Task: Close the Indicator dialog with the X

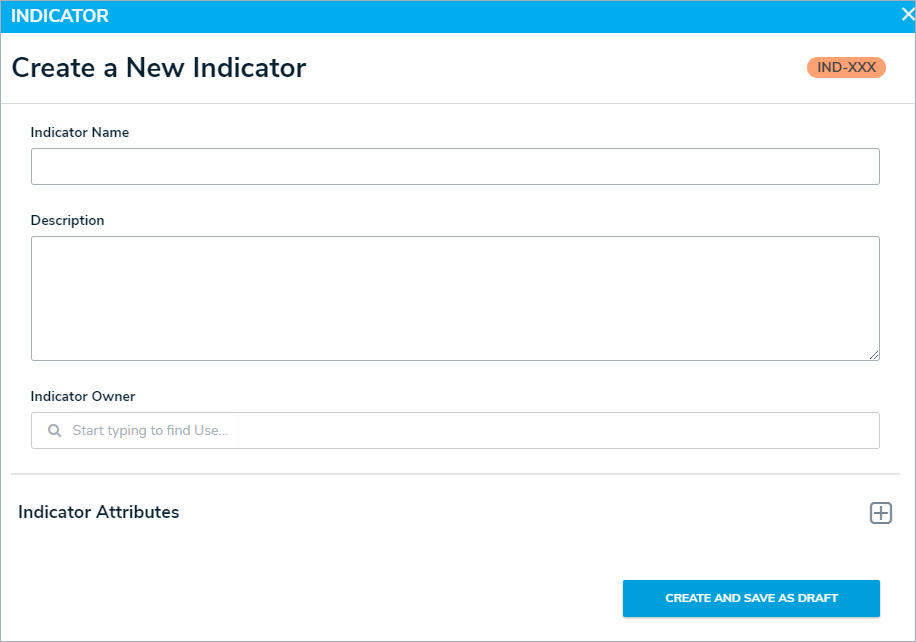Action: point(907,15)
